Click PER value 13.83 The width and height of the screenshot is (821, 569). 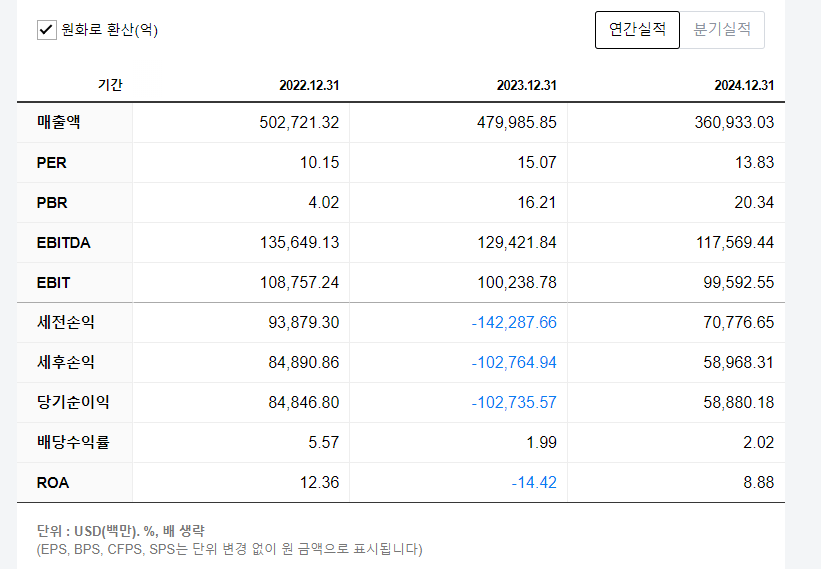[x=755, y=163]
